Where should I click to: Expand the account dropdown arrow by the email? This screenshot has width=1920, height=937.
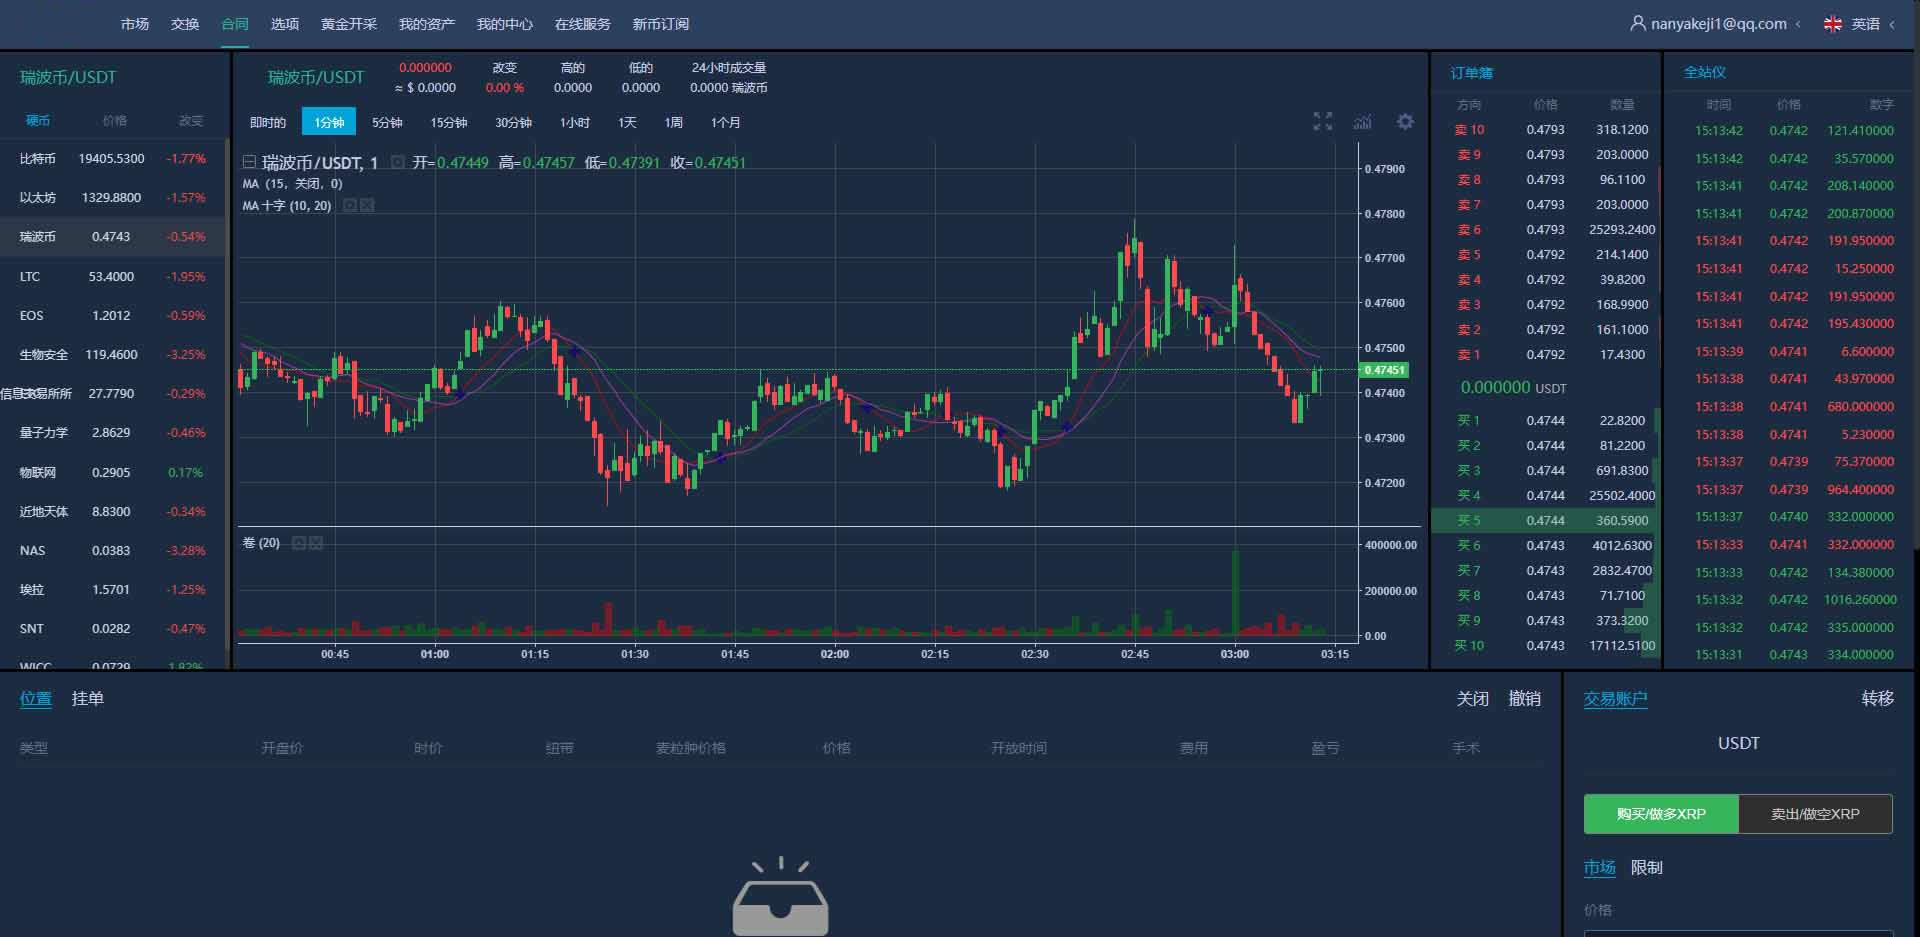pos(1798,24)
